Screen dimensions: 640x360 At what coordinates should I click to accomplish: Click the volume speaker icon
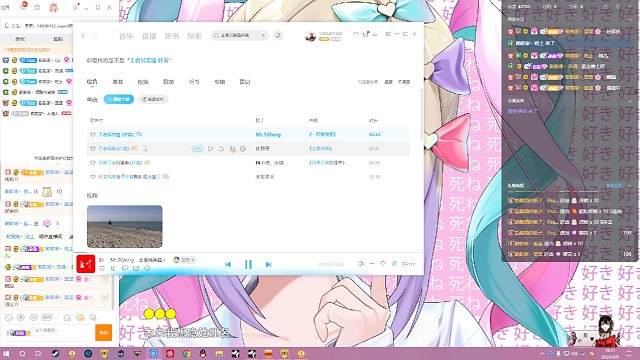point(361,264)
